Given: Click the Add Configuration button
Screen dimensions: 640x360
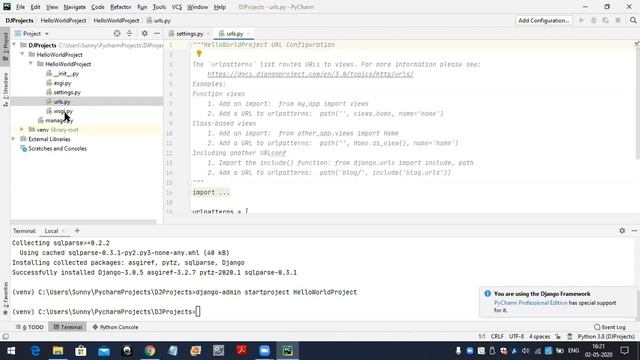Looking at the screenshot, I should [x=544, y=20].
